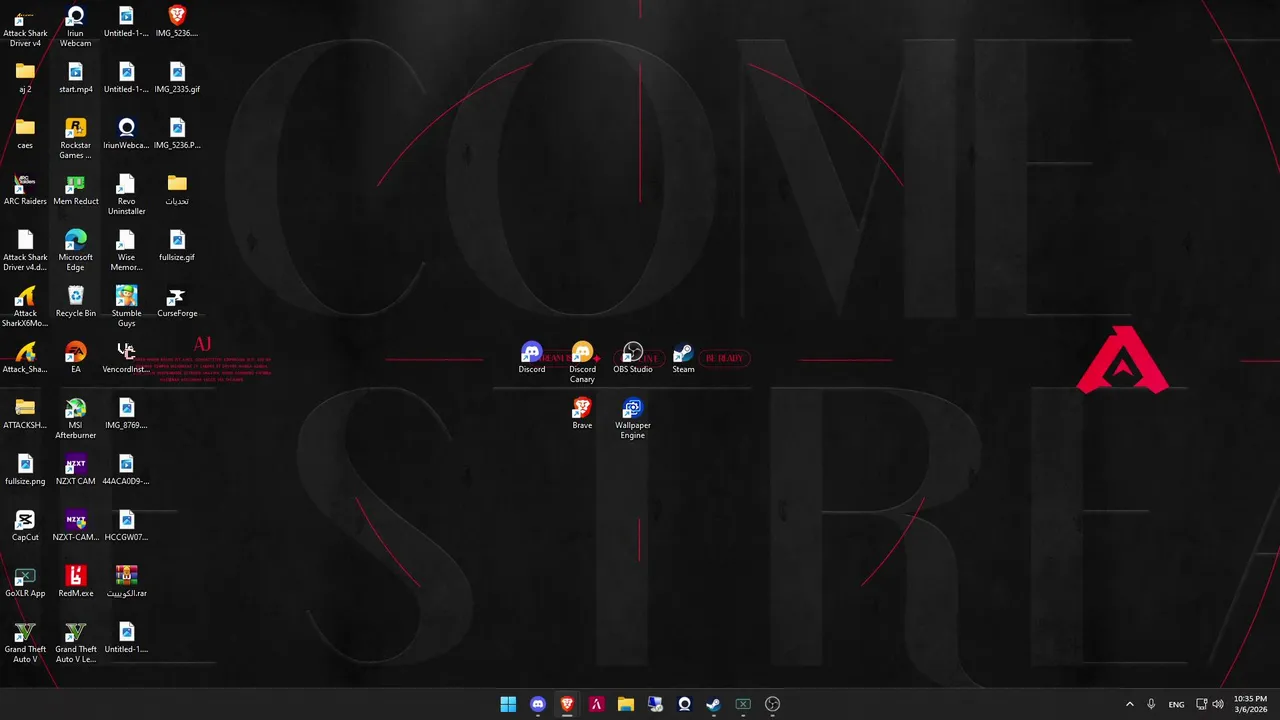Open the OBS Studio desktop shortcut

pyautogui.click(x=633, y=358)
